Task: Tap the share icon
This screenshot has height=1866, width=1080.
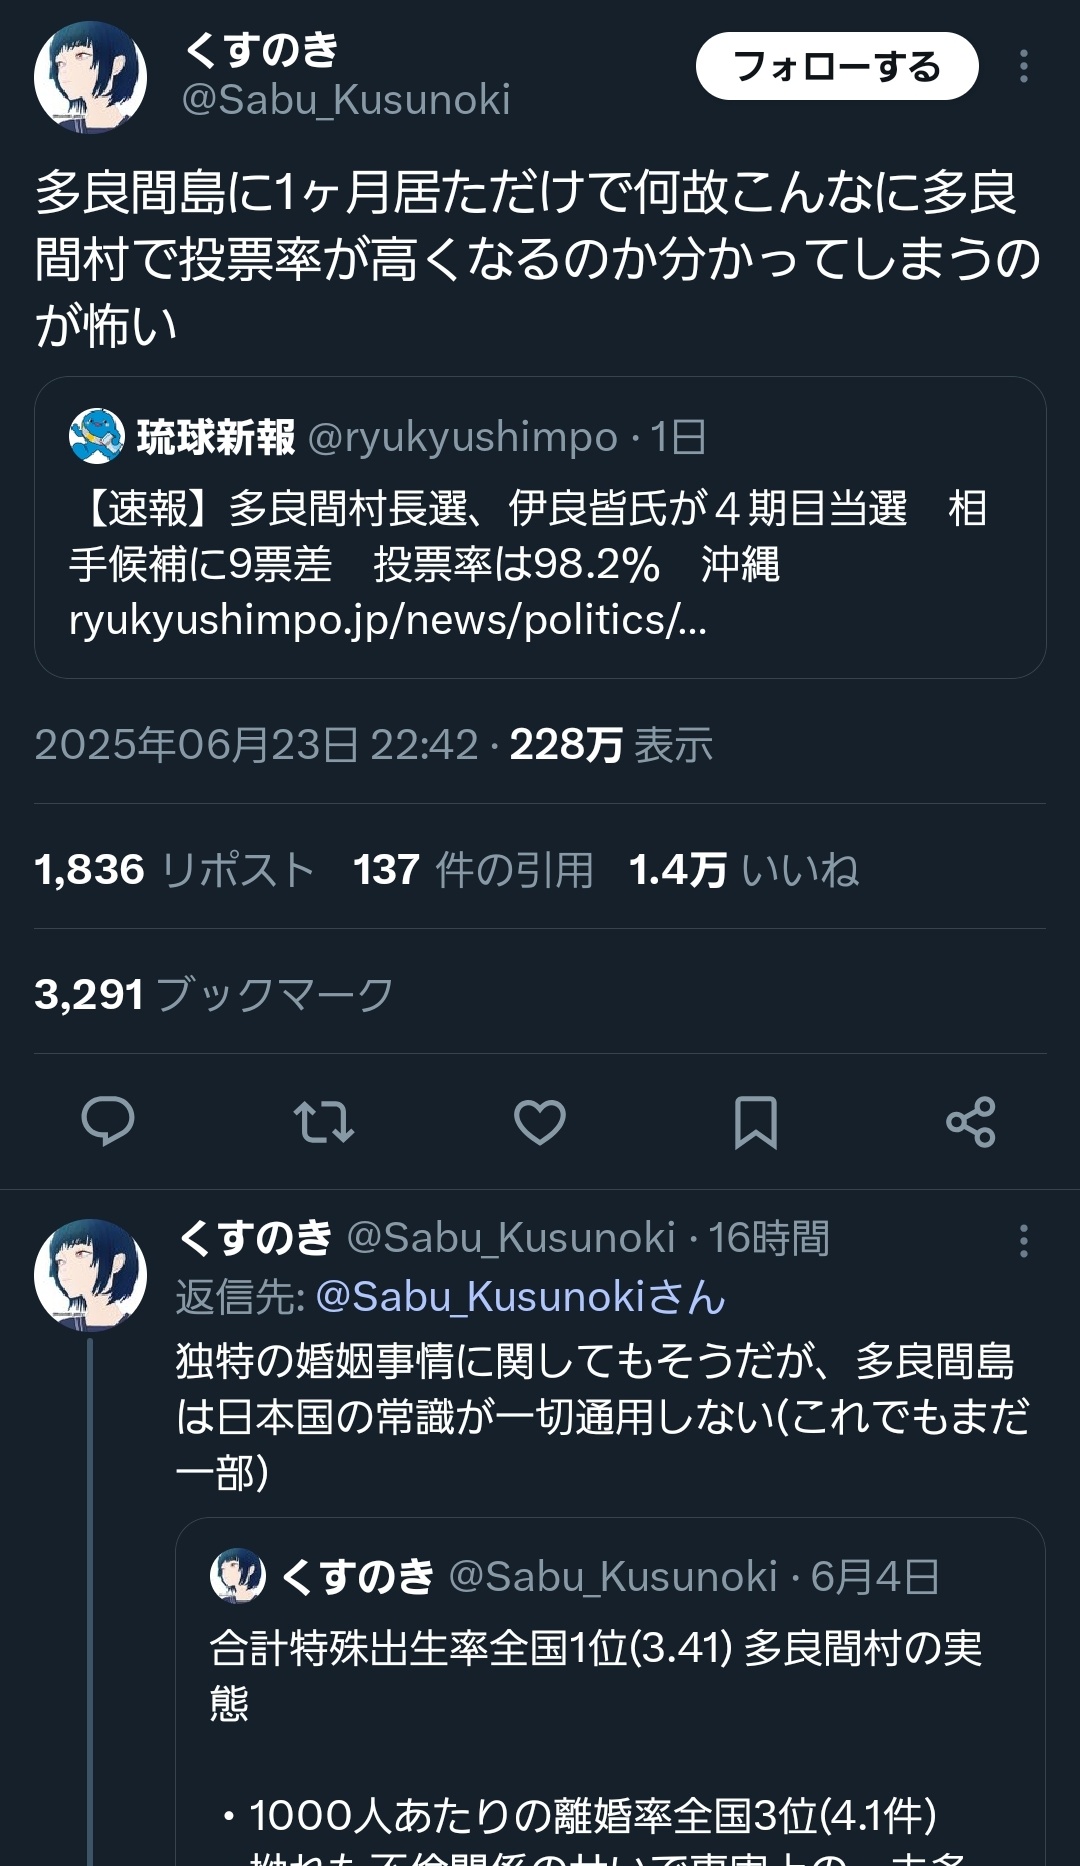Action: click(x=971, y=1121)
